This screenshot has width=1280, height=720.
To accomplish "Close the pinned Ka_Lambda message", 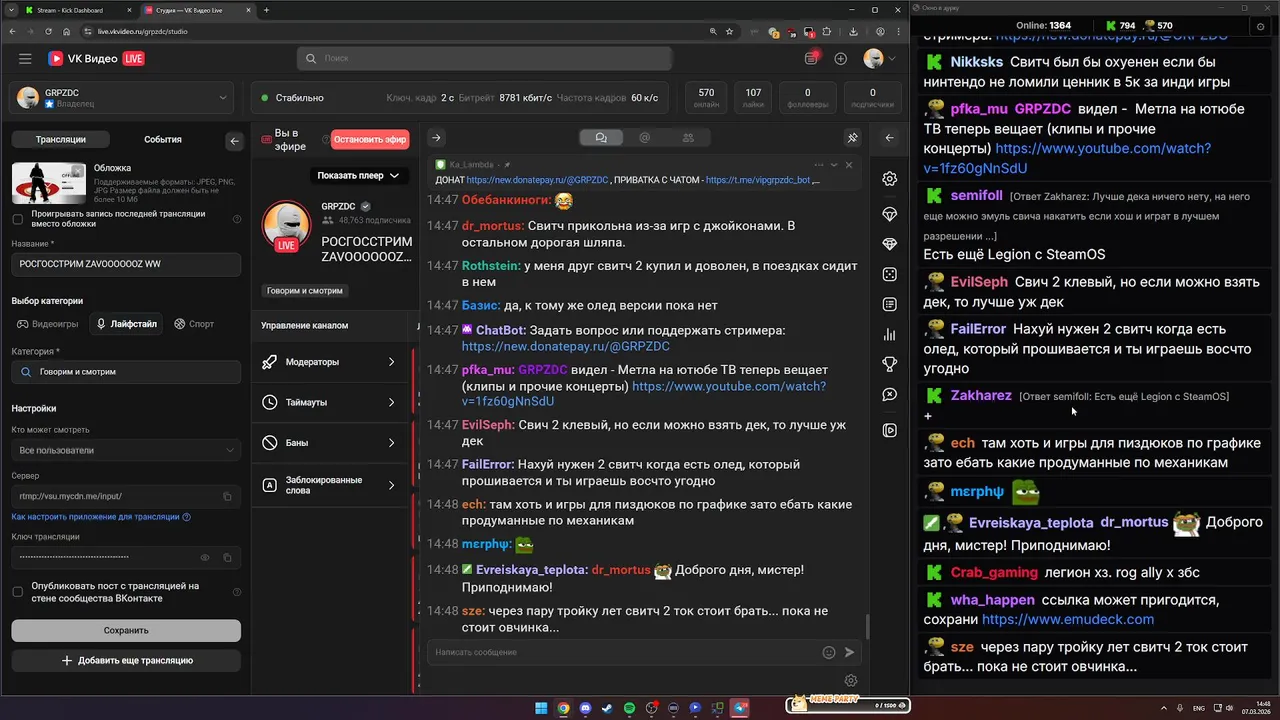I will coord(849,165).
